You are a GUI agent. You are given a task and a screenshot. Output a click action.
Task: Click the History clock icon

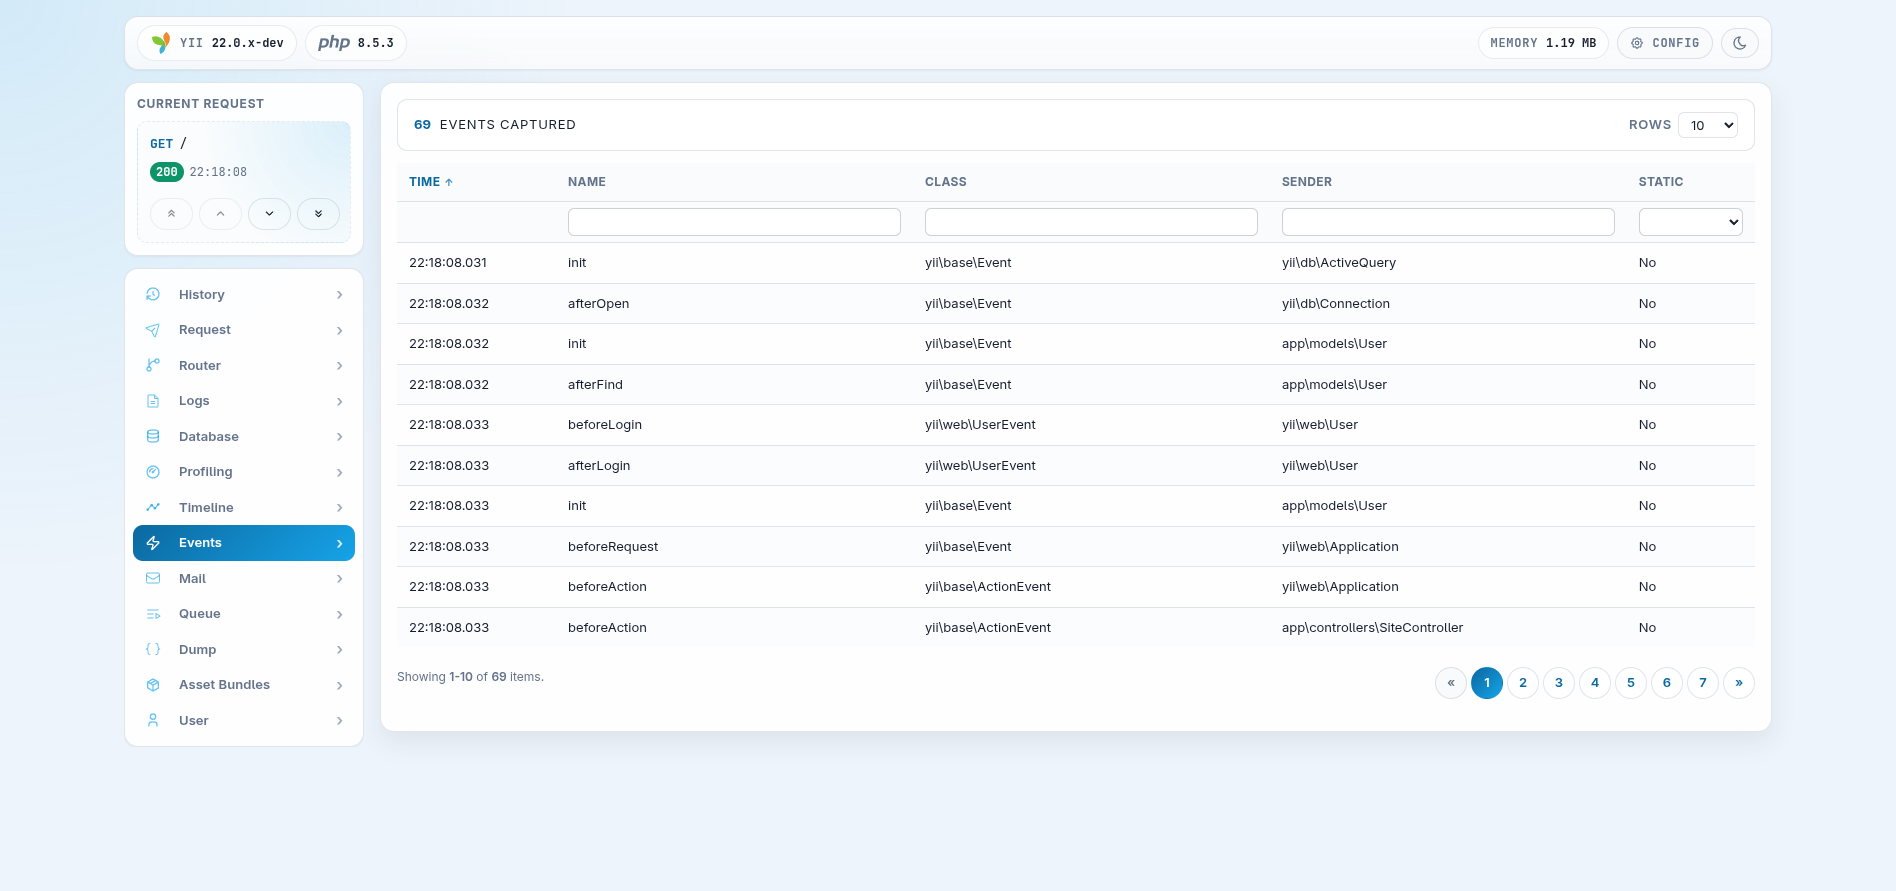tap(153, 294)
